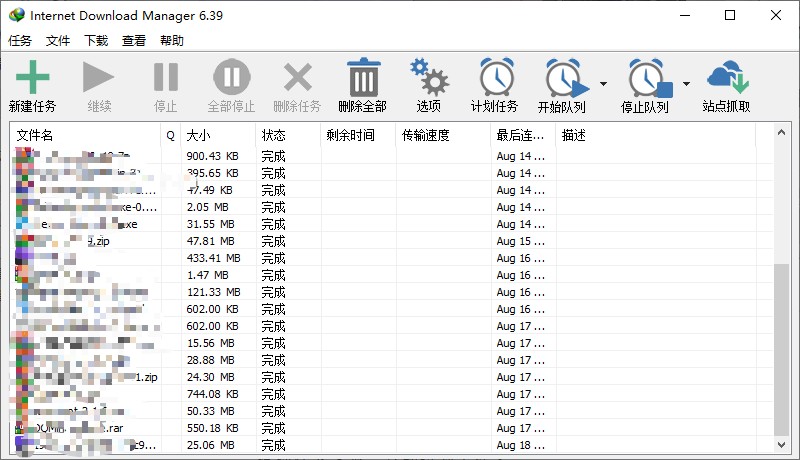Viewport: 800px width, 460px height.
Task: Select the row sized 24.30 MB
Action: [x=392, y=377]
